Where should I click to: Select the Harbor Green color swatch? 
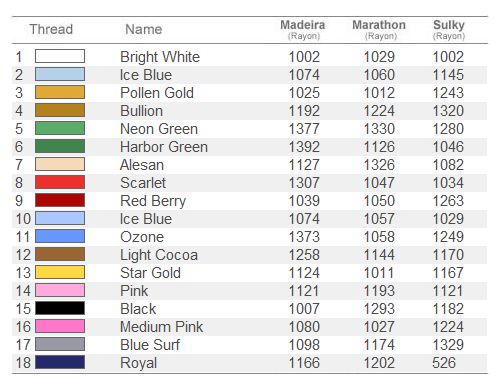click(x=60, y=146)
